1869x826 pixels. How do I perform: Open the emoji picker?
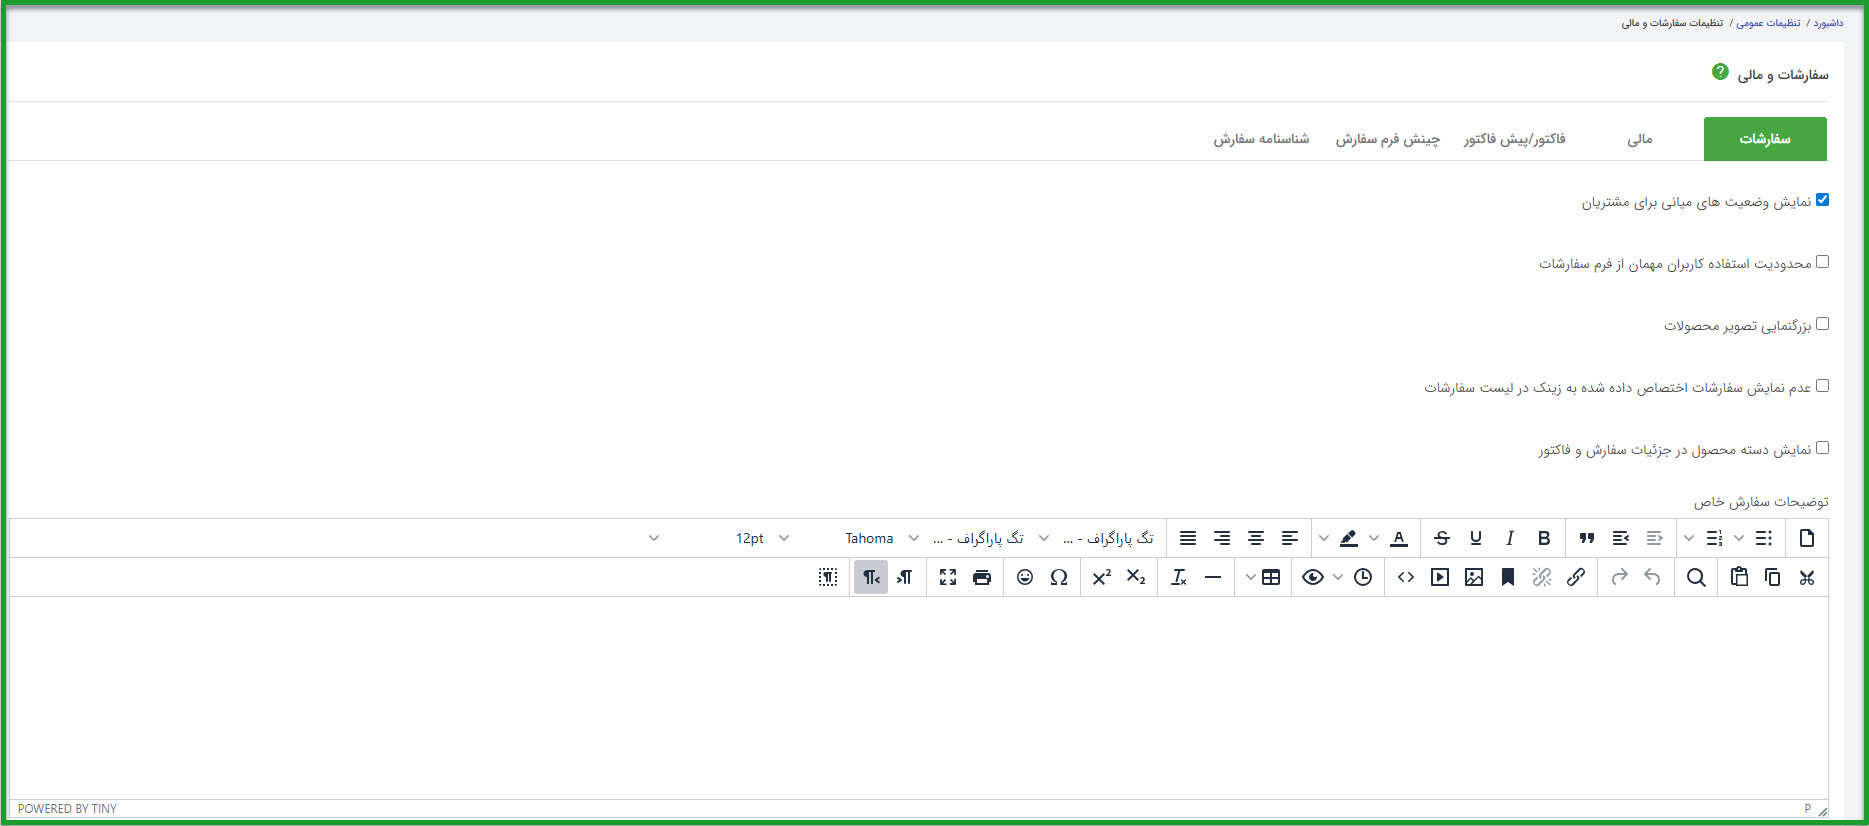click(1025, 577)
